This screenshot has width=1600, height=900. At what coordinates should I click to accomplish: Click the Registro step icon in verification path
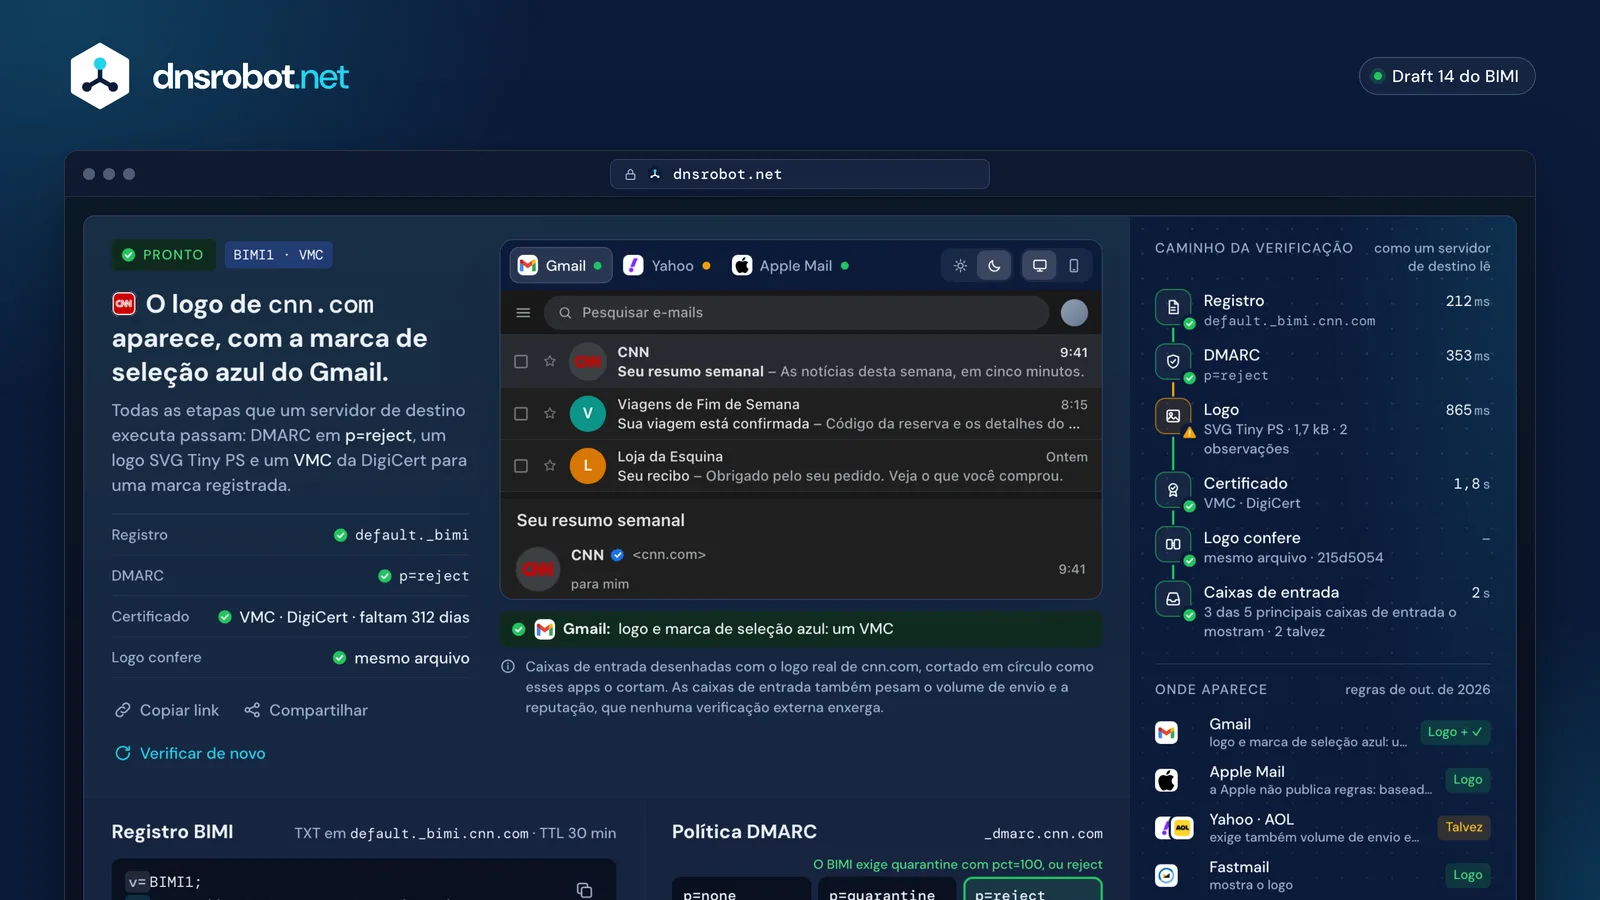(1173, 307)
